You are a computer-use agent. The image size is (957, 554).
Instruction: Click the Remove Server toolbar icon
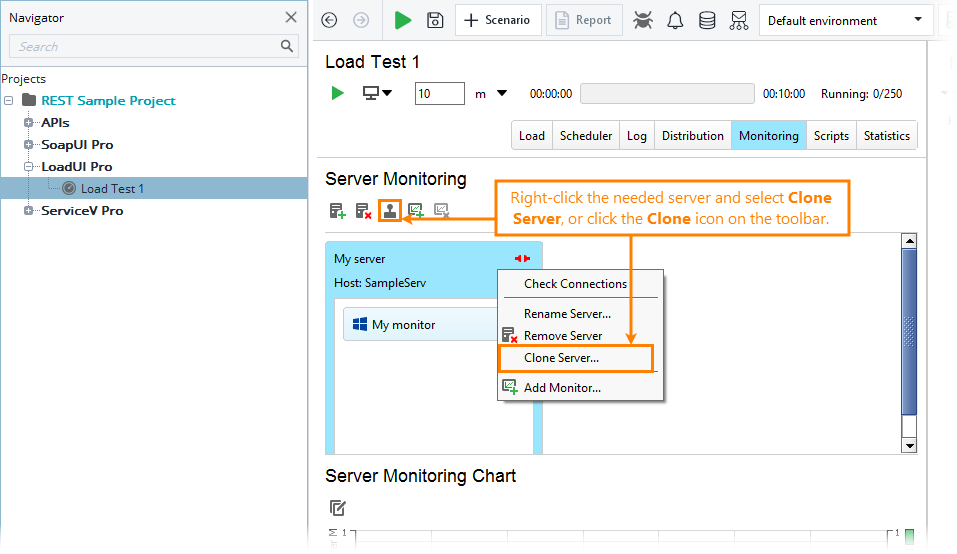pyautogui.click(x=364, y=211)
